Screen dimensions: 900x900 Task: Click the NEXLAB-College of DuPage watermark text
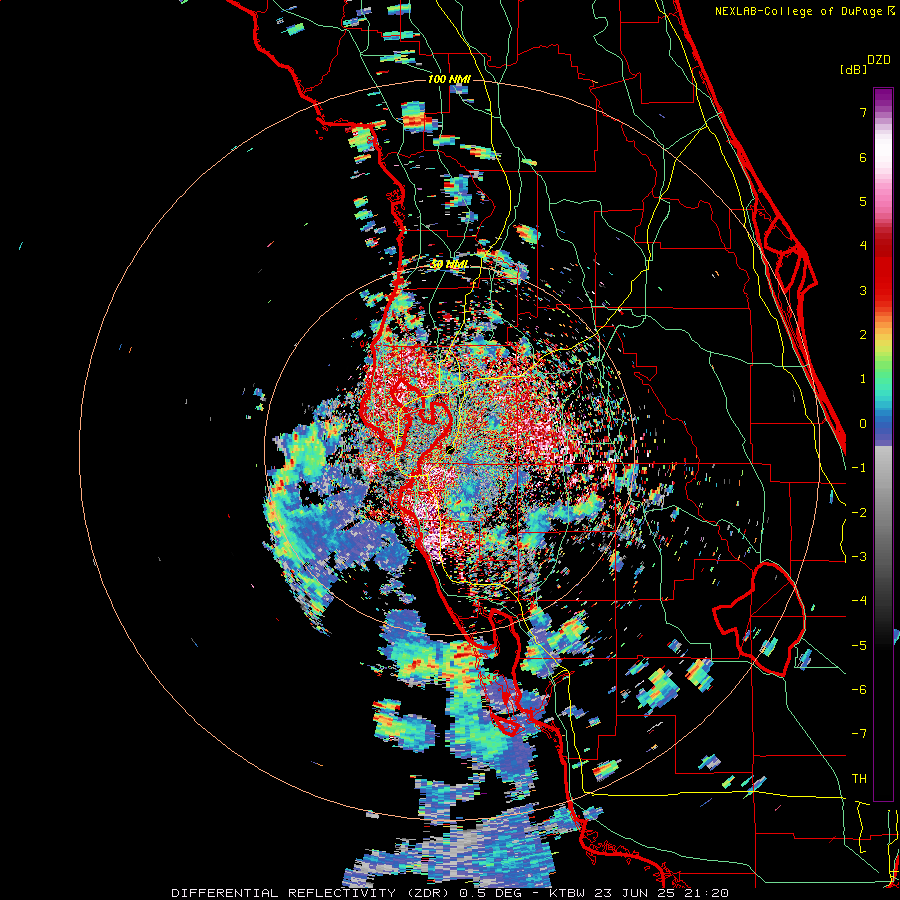[x=805, y=11]
